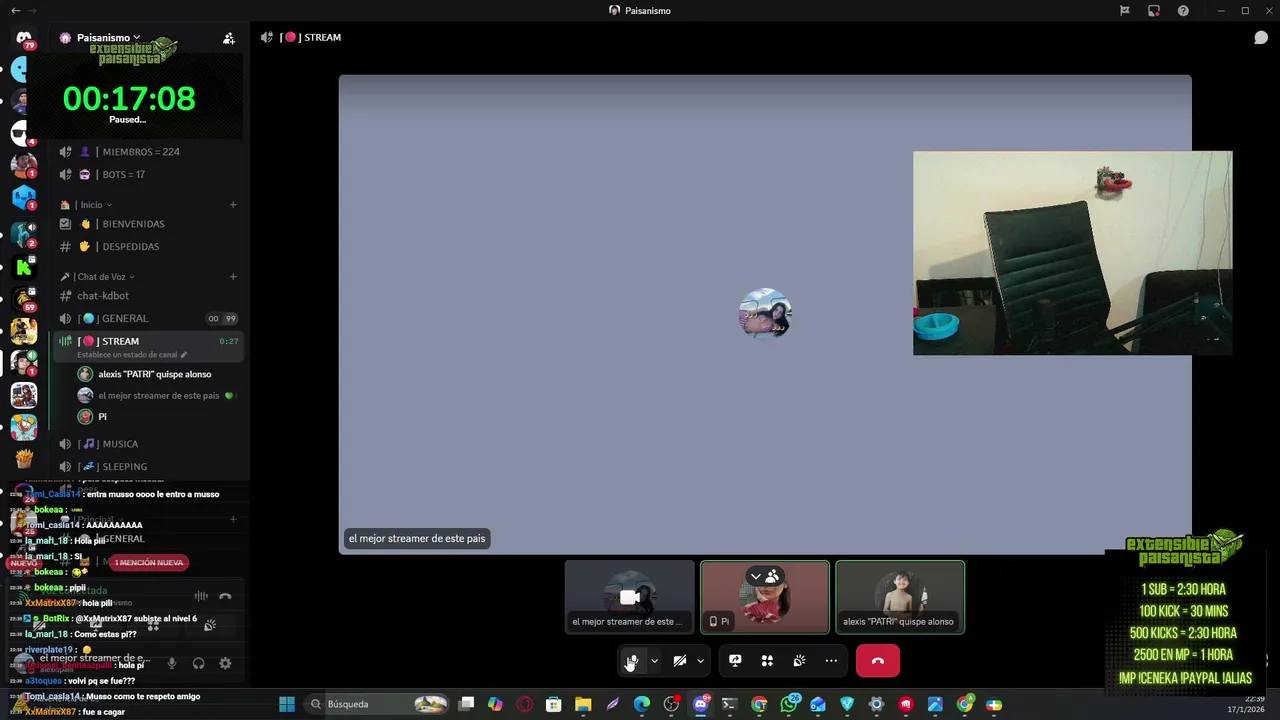Open camera options dropdown arrow

pos(700,661)
